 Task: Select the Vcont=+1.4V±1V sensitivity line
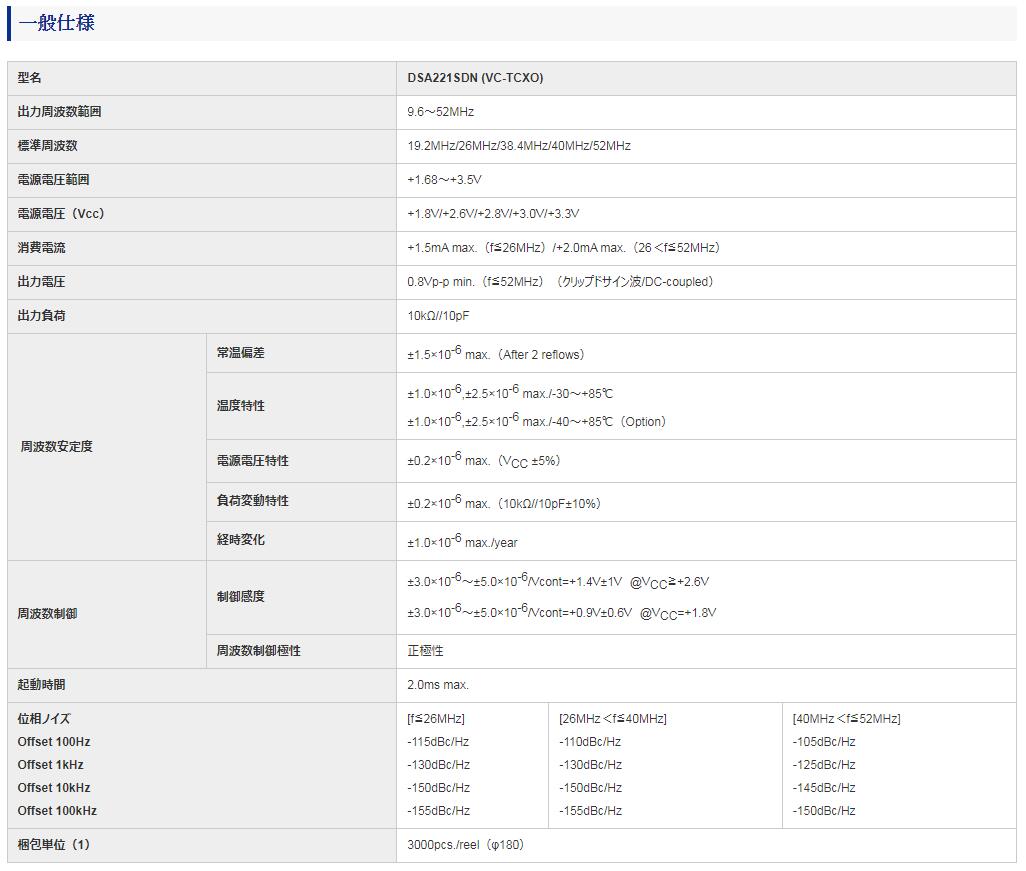tap(558, 581)
